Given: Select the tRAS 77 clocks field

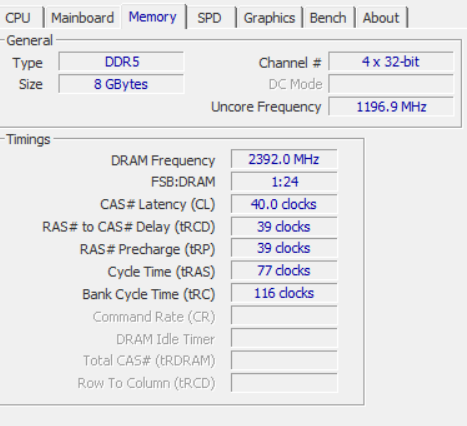Looking at the screenshot, I should 284,271.
